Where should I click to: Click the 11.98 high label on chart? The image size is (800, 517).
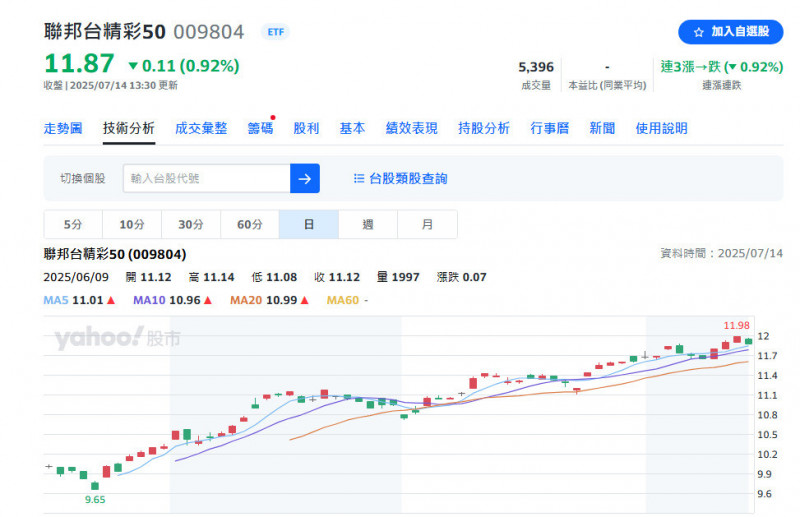pos(736,325)
